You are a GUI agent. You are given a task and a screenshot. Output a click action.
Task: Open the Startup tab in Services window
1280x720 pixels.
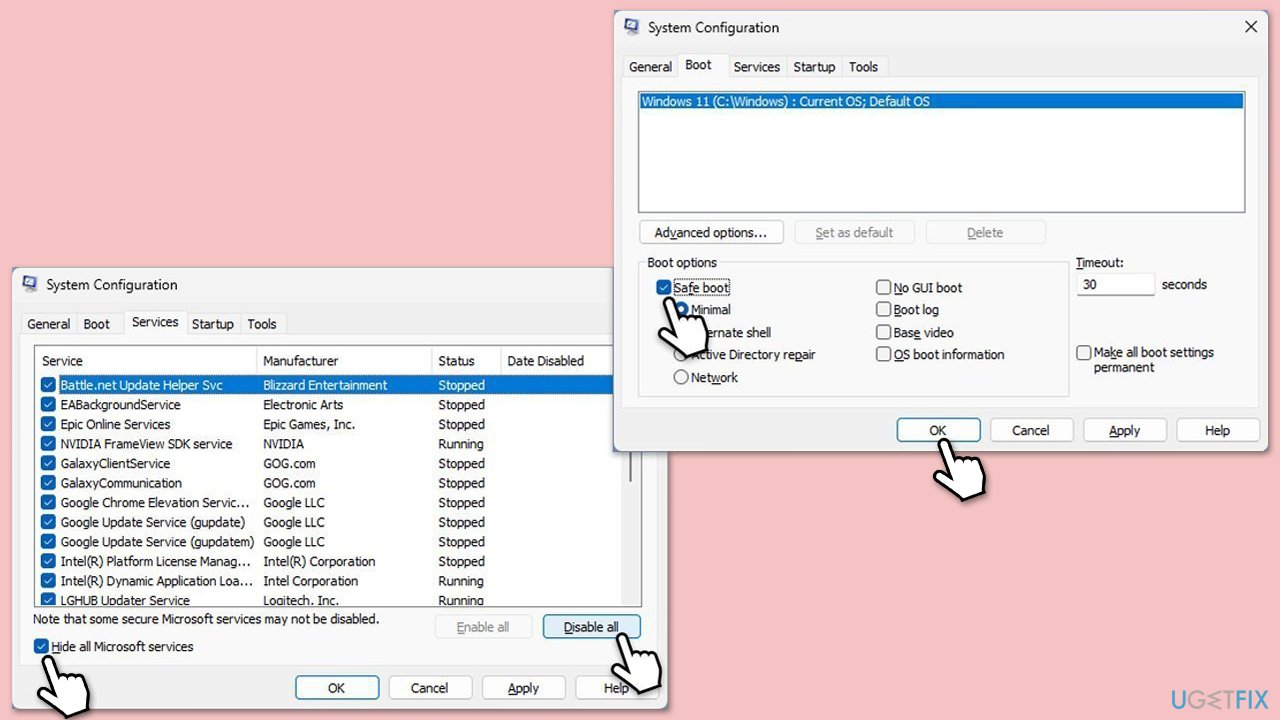point(212,324)
